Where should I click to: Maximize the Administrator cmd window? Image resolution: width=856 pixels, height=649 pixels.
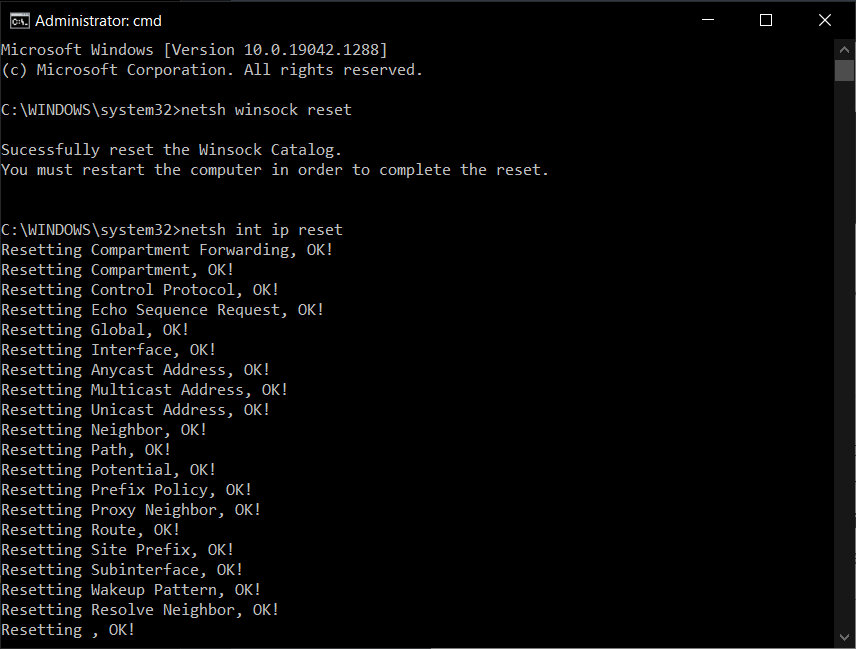tap(766, 20)
